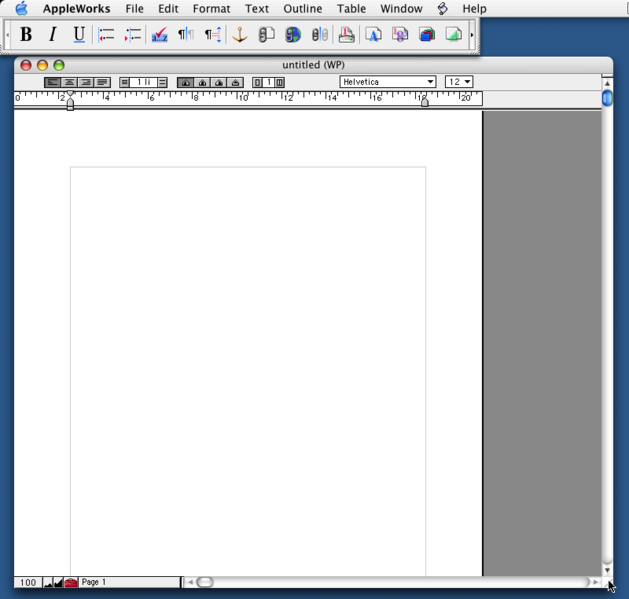Open the Format menu
This screenshot has width=629, height=599.
click(211, 8)
